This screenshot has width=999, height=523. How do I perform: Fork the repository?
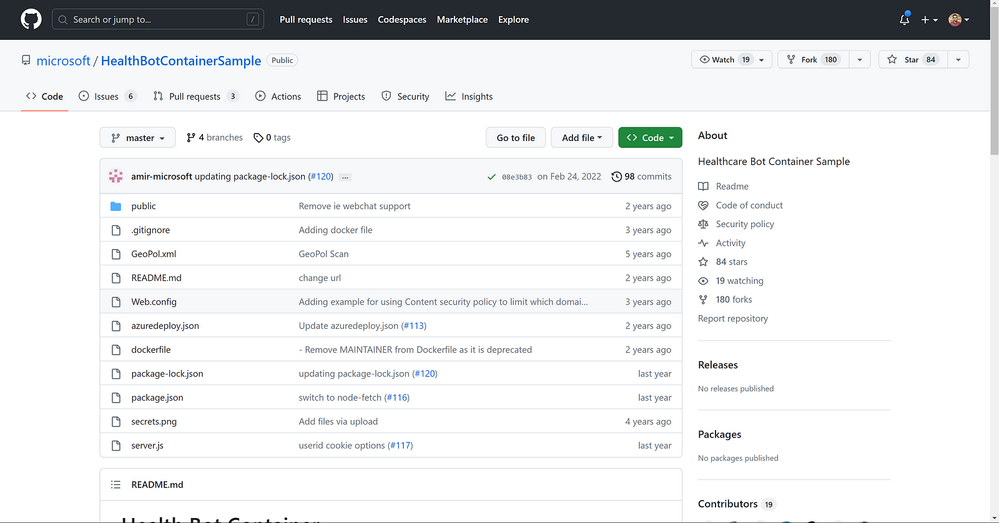[x=813, y=59]
